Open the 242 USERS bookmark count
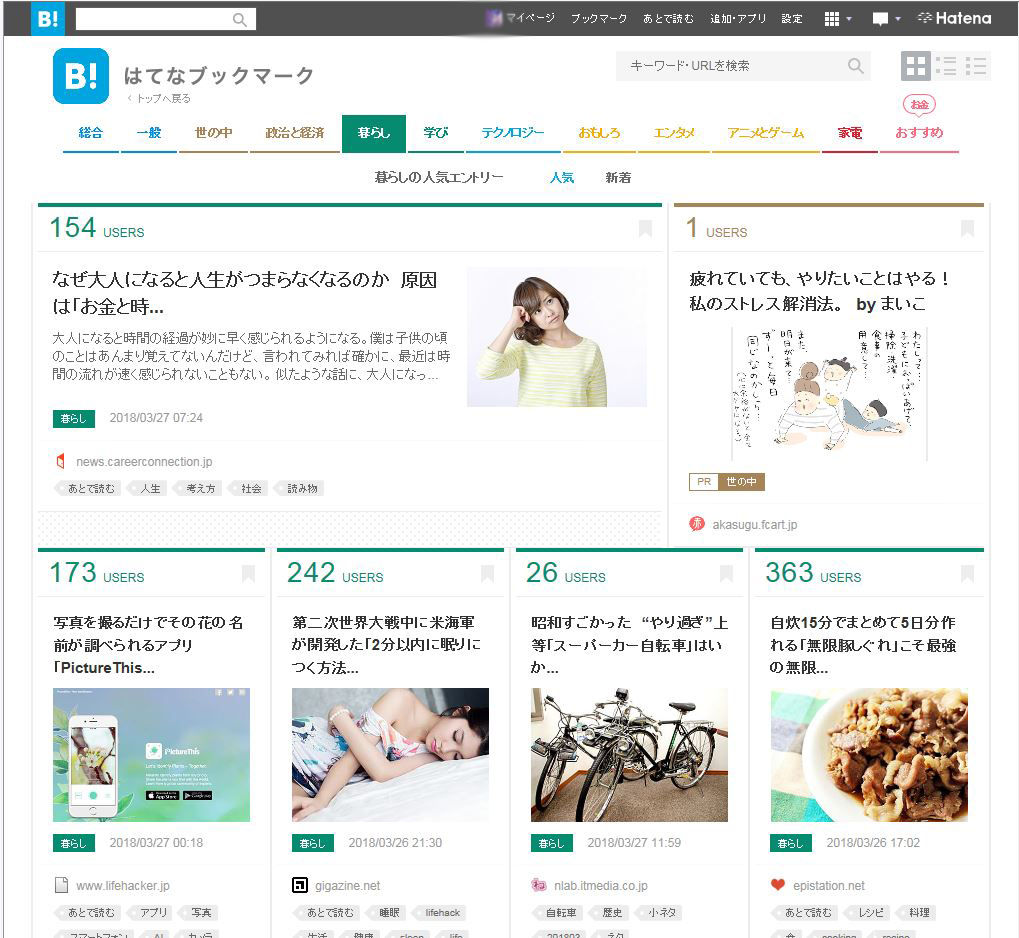Screen dimensions: 1019x938 [335, 573]
